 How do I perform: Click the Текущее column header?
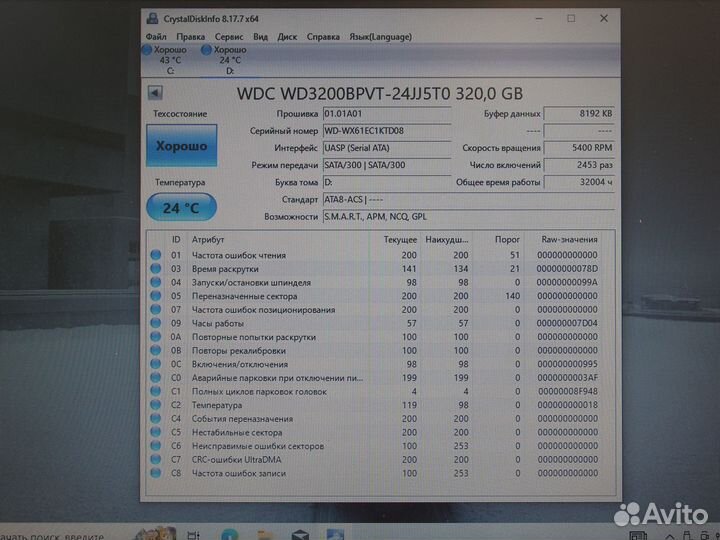400,240
